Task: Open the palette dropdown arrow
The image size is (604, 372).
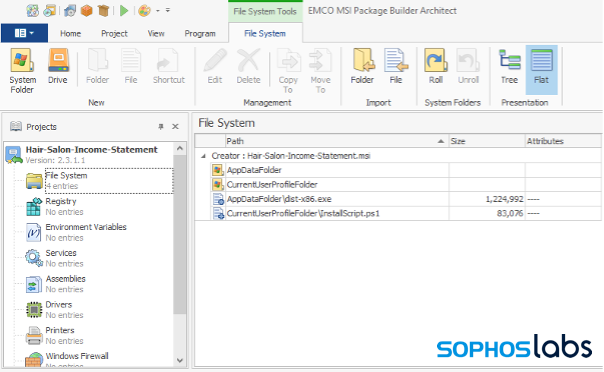Action: [x=158, y=11]
